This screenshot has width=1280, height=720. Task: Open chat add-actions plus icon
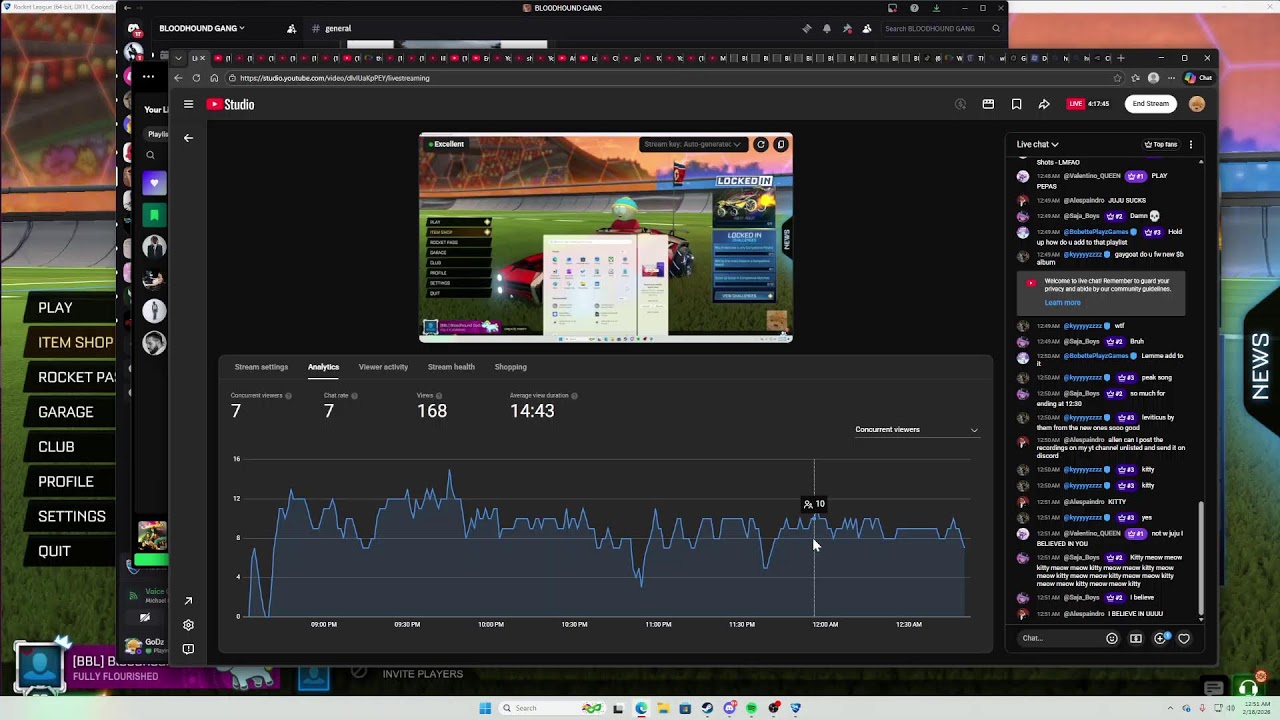click(x=1160, y=638)
